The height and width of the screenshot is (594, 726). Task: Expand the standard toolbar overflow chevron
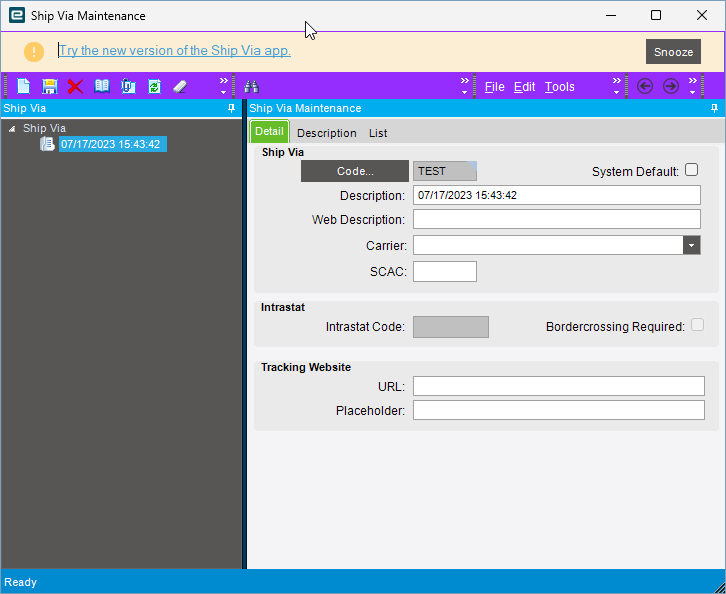tap(224, 86)
